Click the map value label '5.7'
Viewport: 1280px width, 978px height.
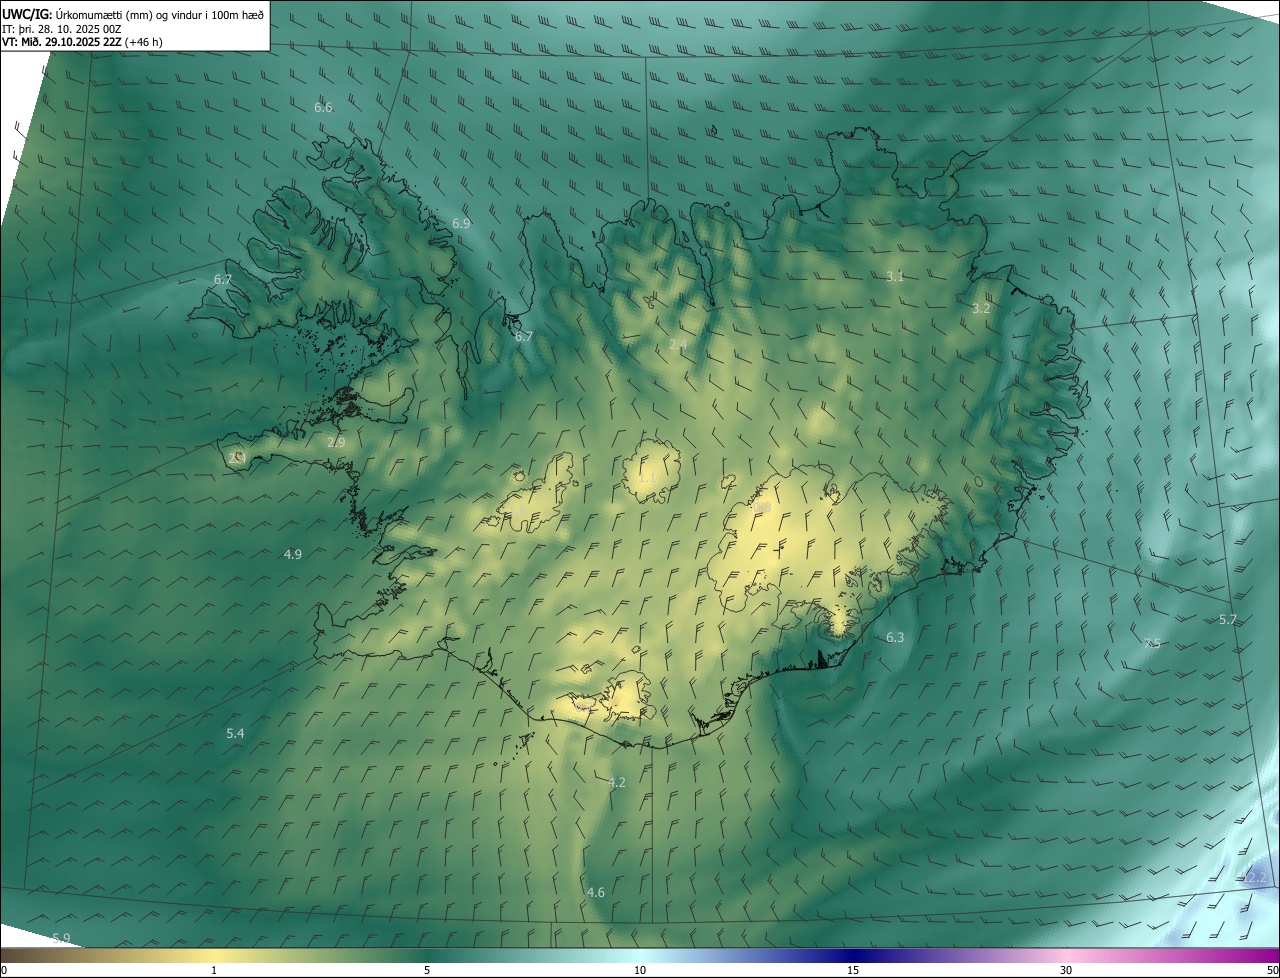[1228, 620]
